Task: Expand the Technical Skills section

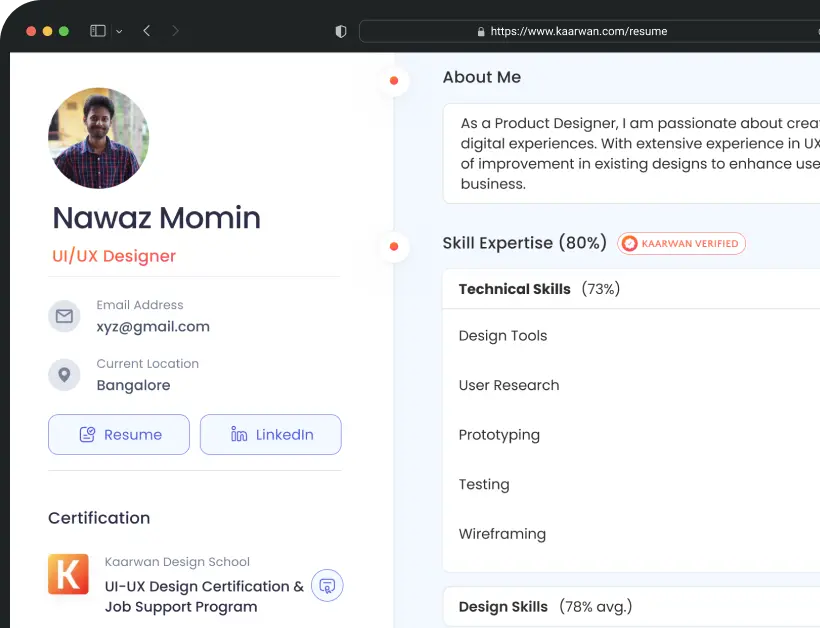Action: click(x=539, y=289)
